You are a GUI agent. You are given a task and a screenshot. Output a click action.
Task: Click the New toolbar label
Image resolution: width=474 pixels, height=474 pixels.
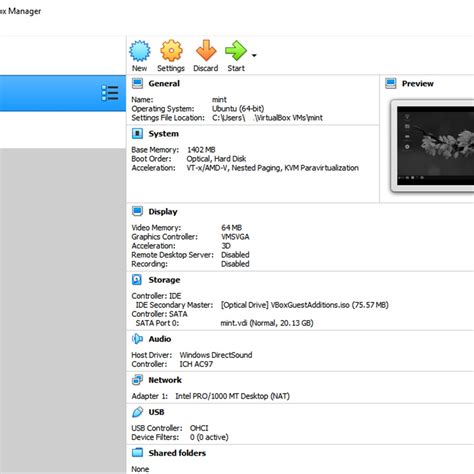[x=139, y=68]
